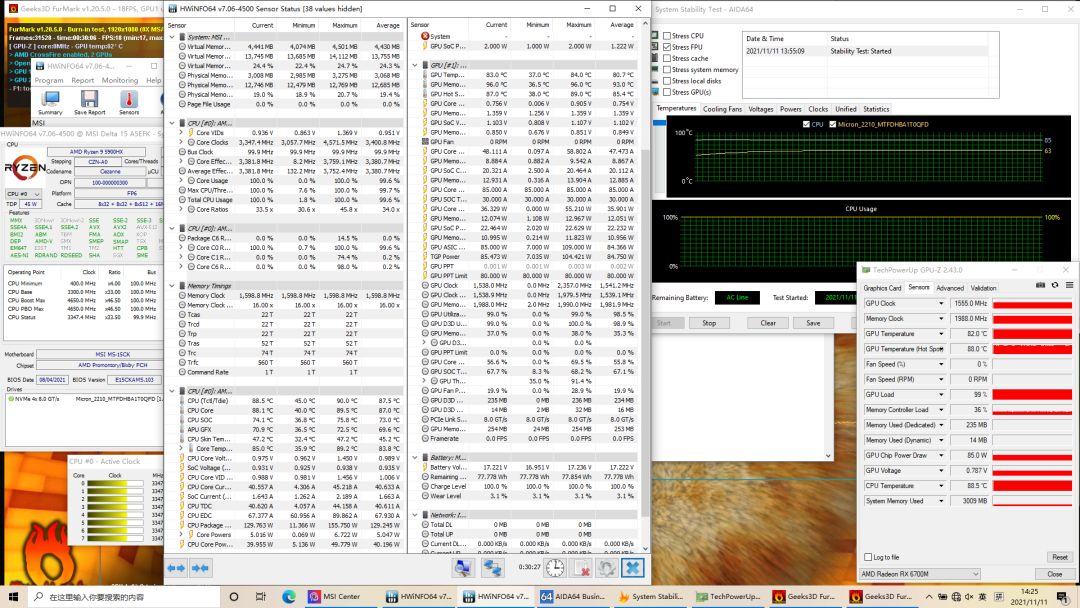Open GPU Clock sensor dropdown in GPU-Z
The width and height of the screenshot is (1080, 608).
point(941,304)
